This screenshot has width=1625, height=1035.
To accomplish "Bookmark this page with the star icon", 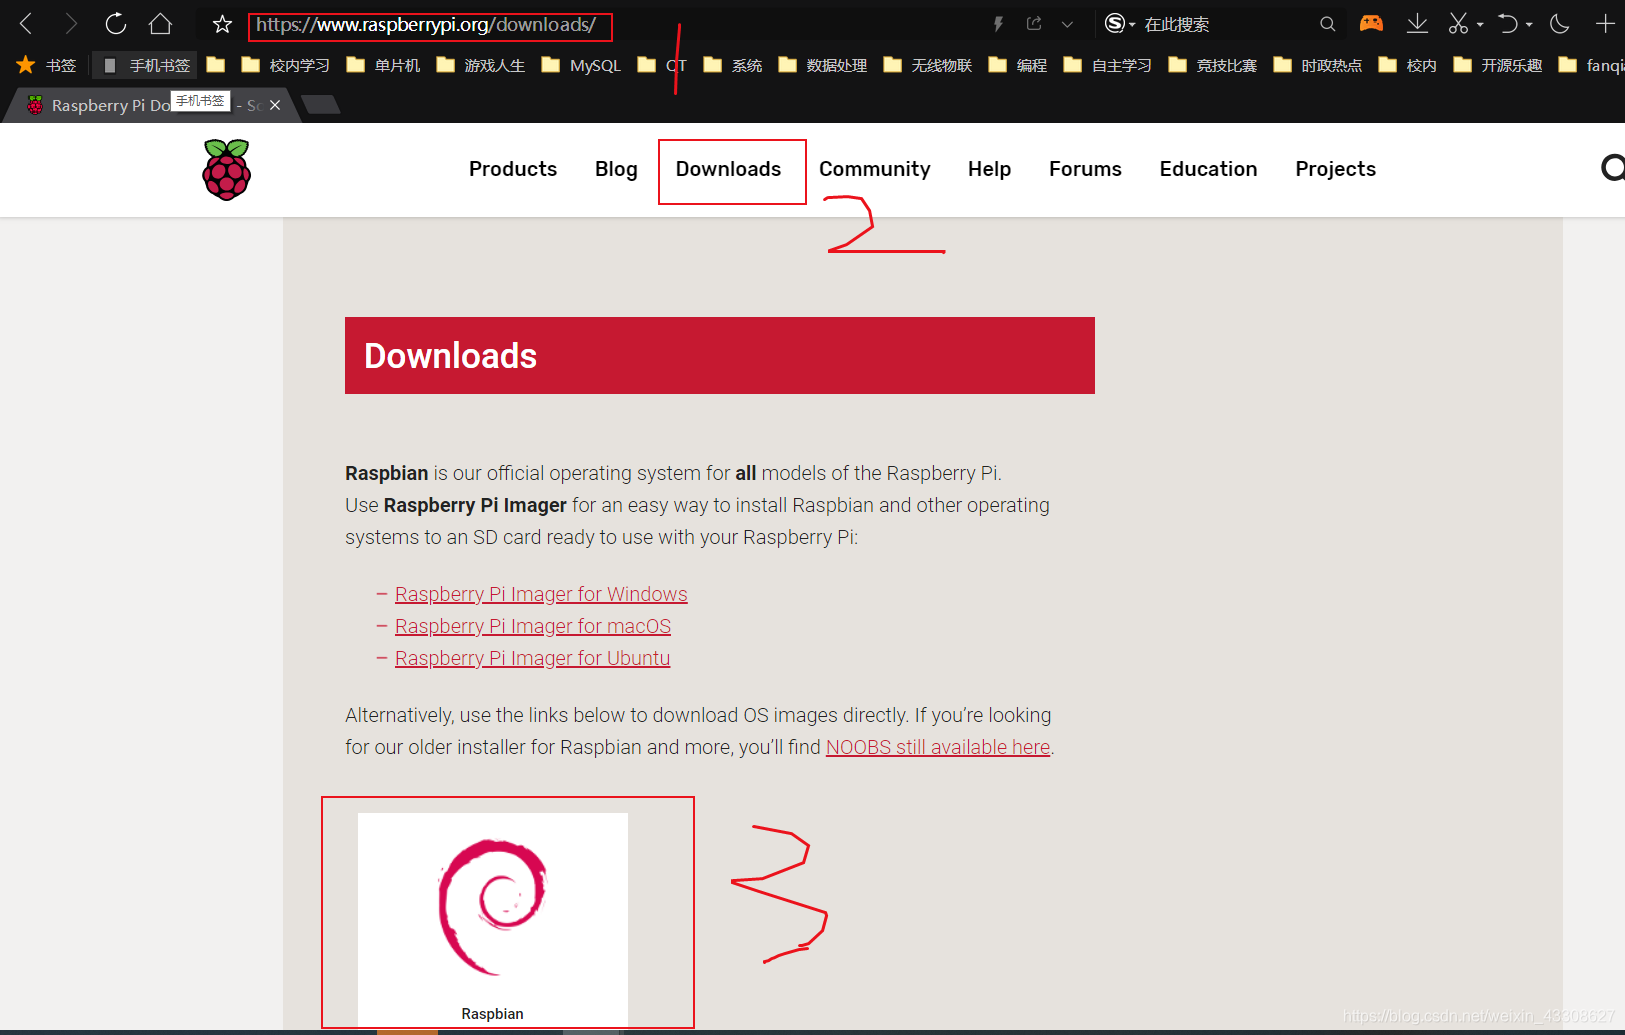I will (x=222, y=25).
